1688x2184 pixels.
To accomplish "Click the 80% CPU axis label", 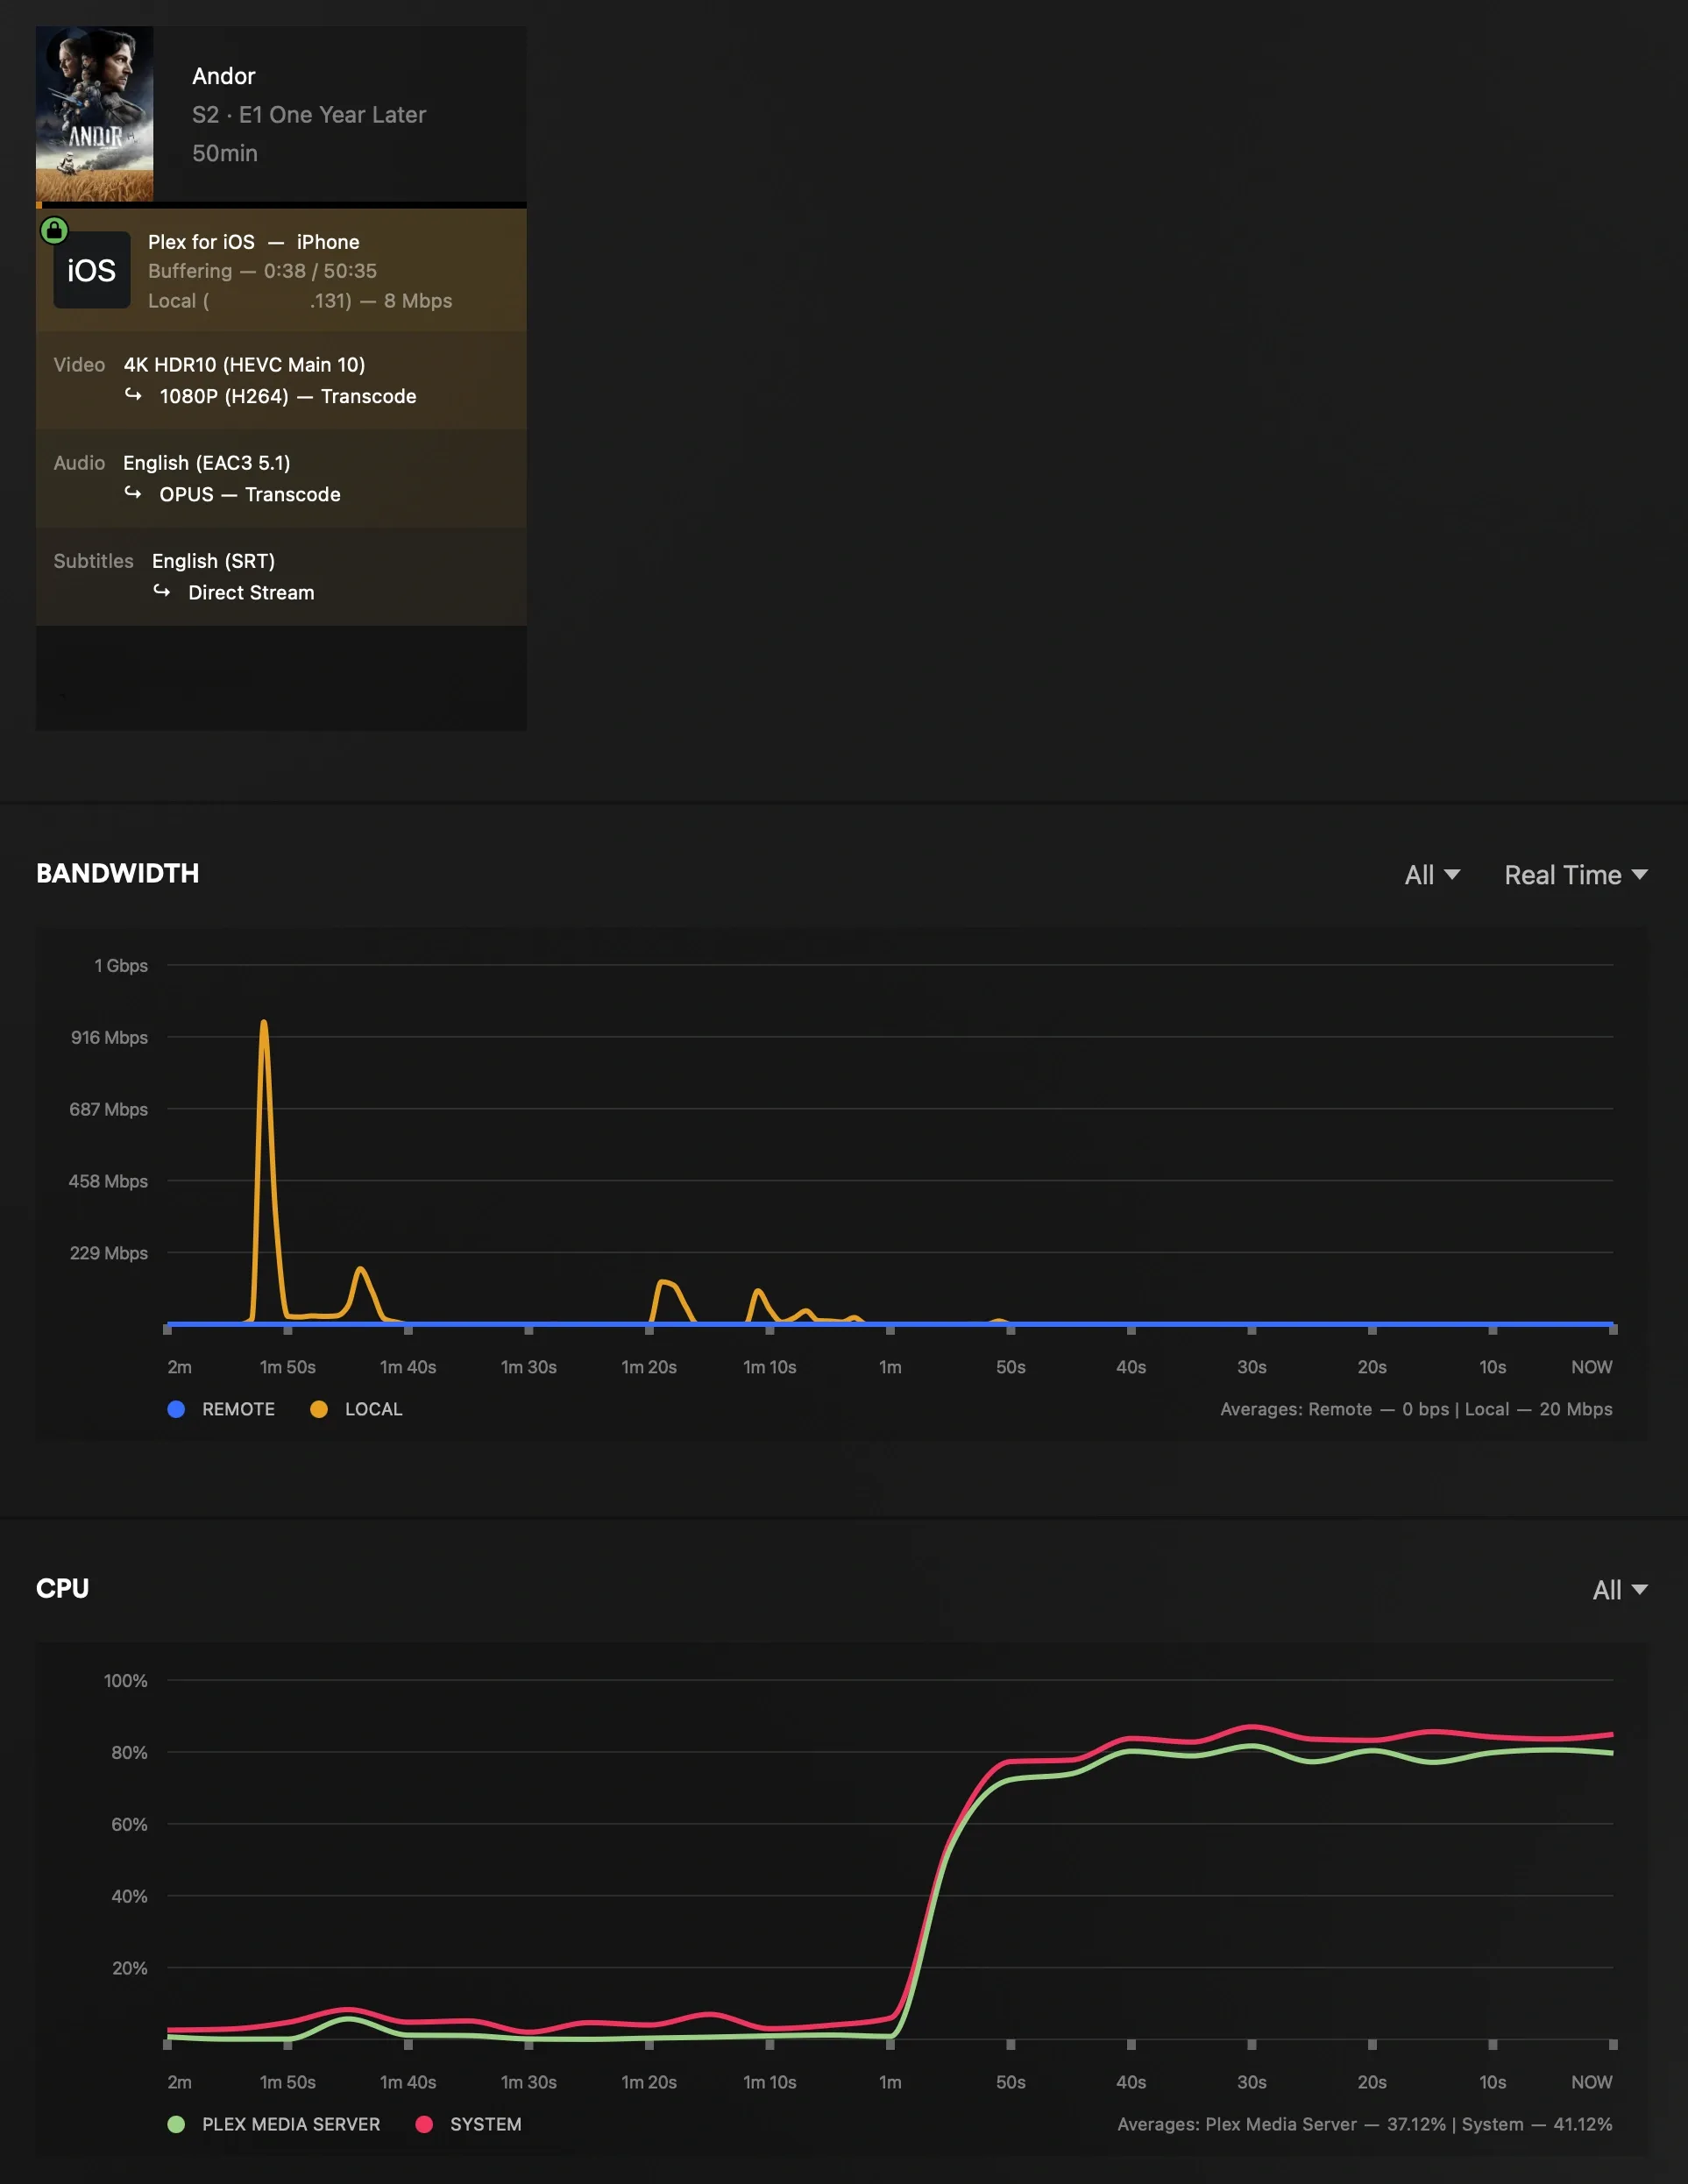I will (130, 1753).
